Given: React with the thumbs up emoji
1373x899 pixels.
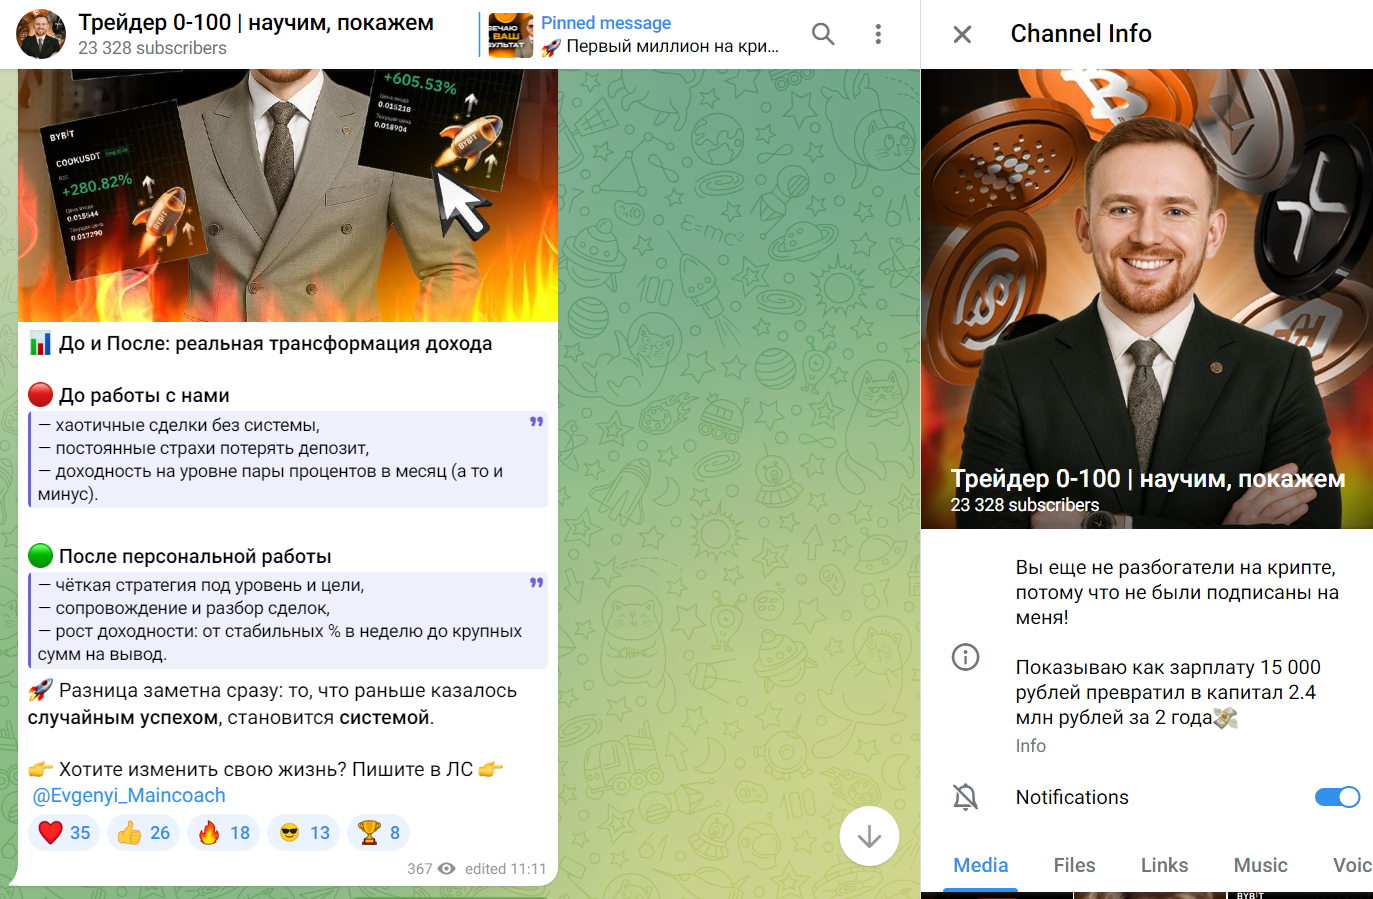Looking at the screenshot, I should click(x=144, y=833).
